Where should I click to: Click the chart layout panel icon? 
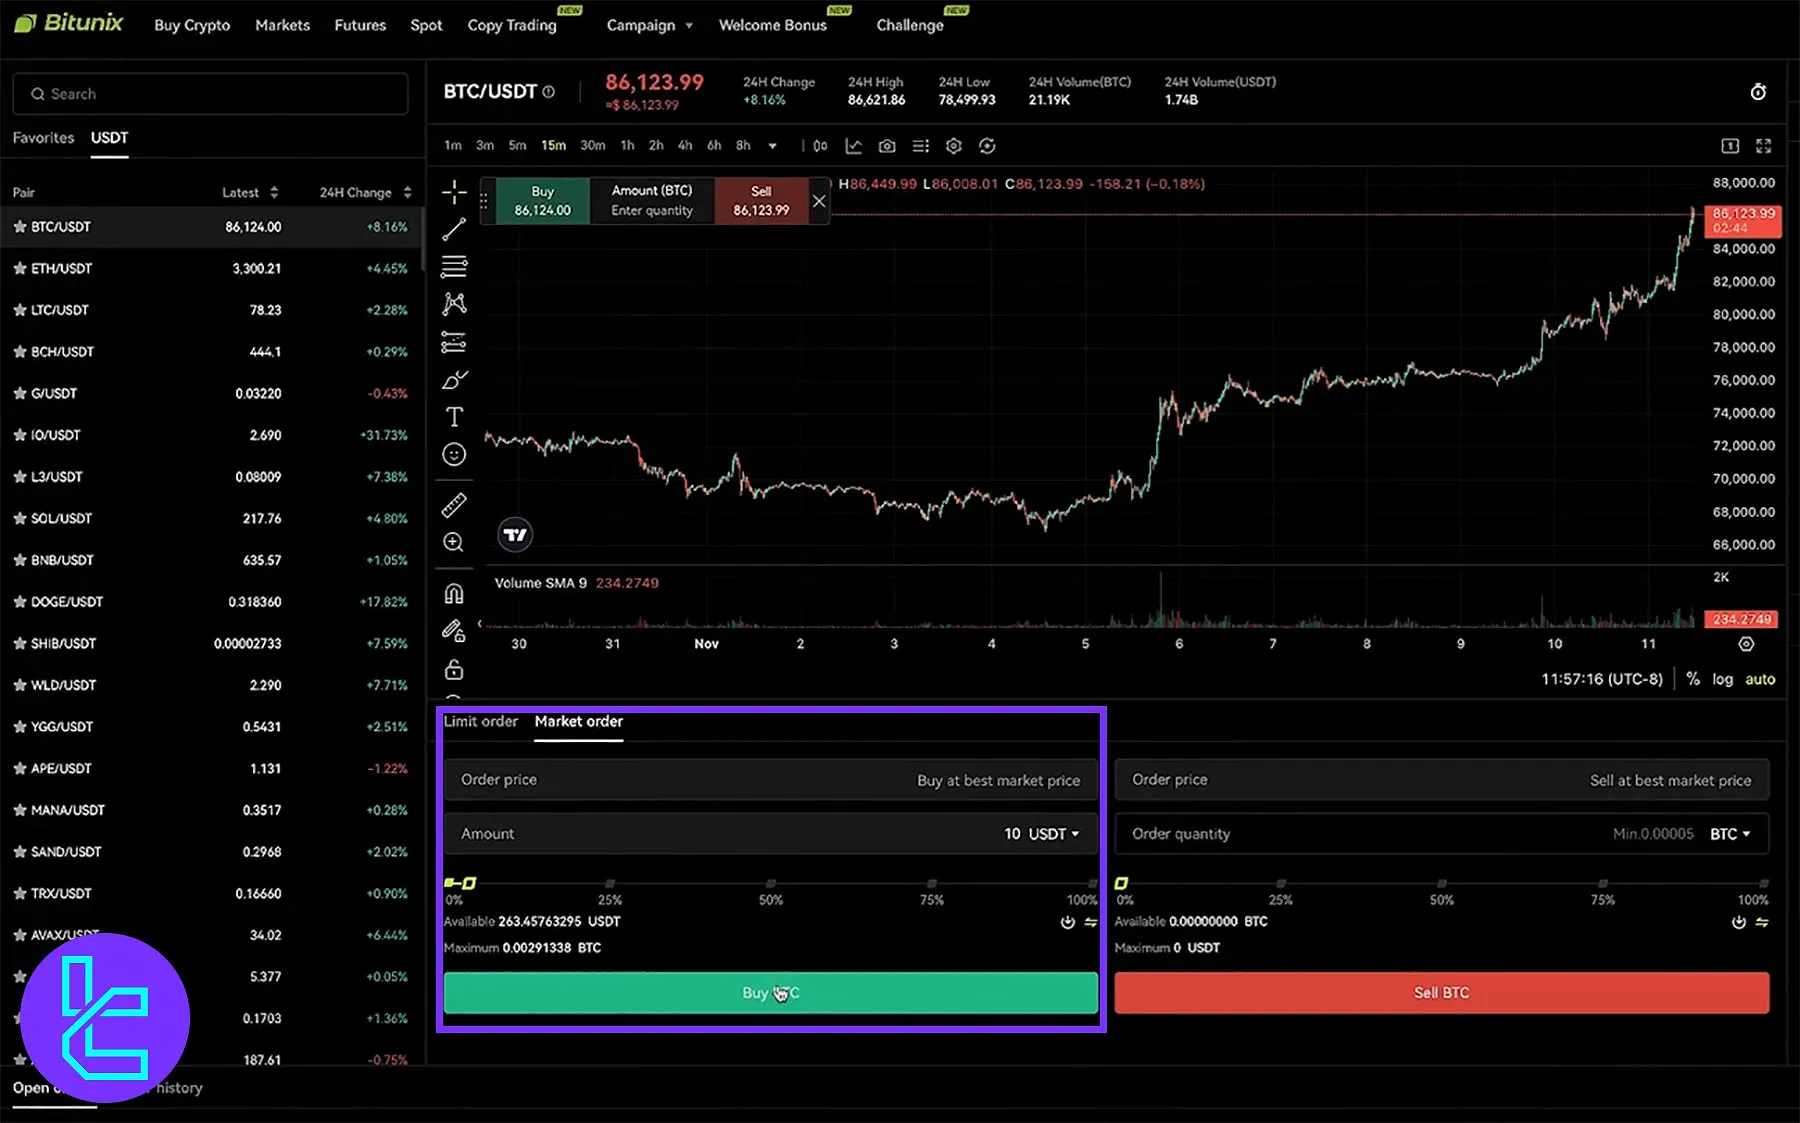[x=1730, y=146]
